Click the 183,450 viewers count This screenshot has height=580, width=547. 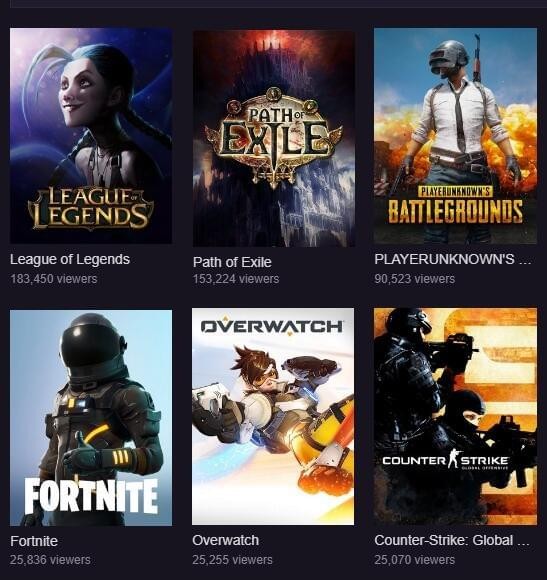coord(54,279)
